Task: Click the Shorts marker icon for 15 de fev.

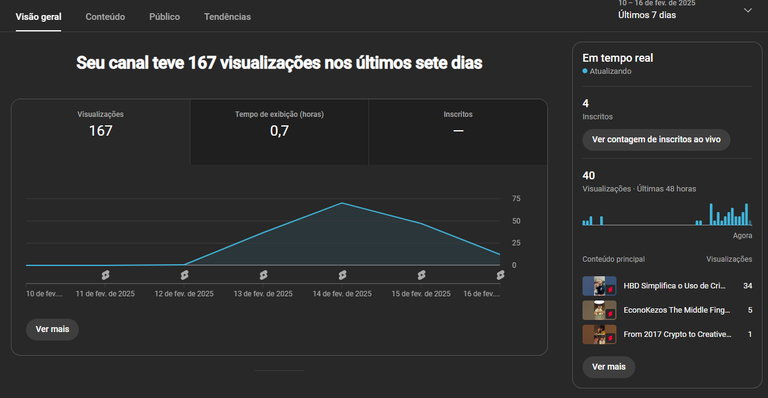Action: point(421,275)
